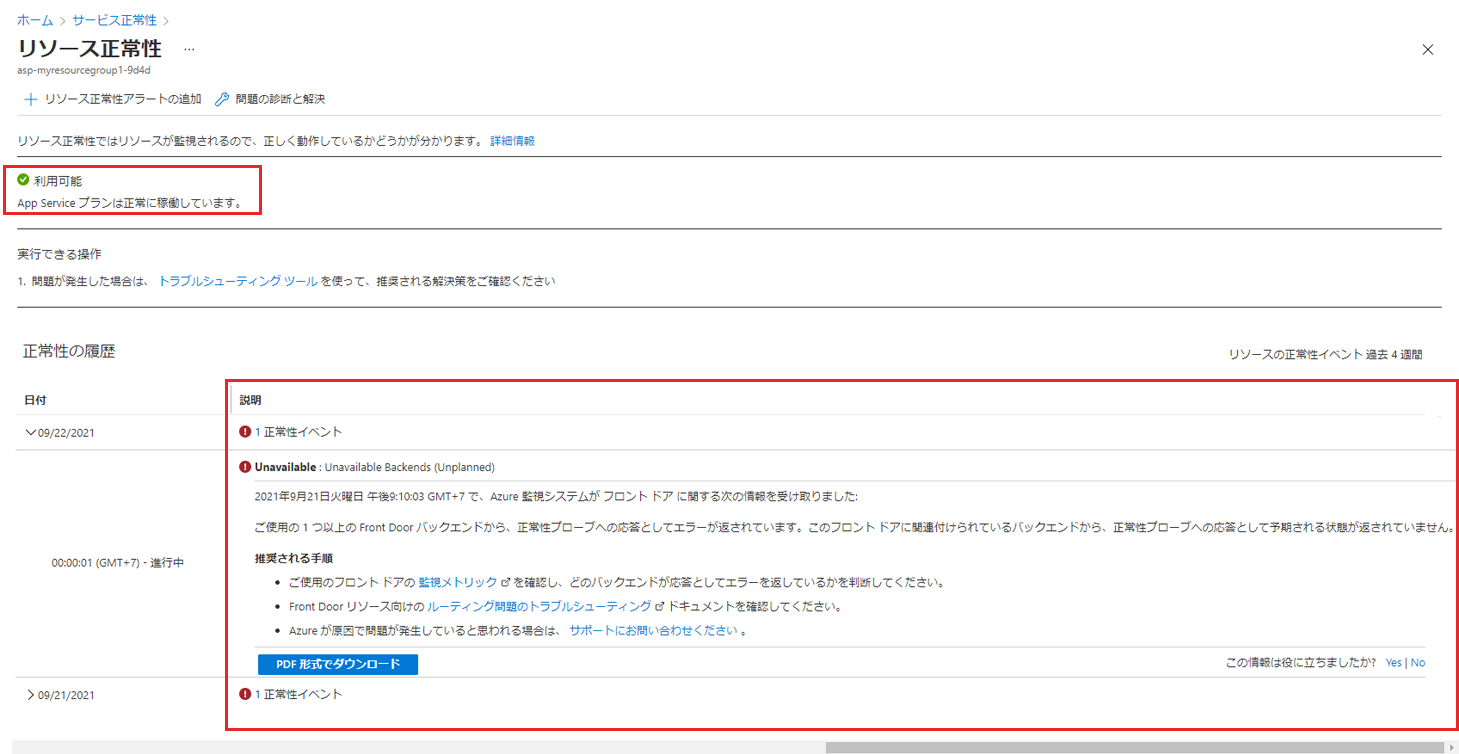This screenshot has width=1459, height=754.
Task: Go to ホーム breadcrumb
Action: (35, 20)
